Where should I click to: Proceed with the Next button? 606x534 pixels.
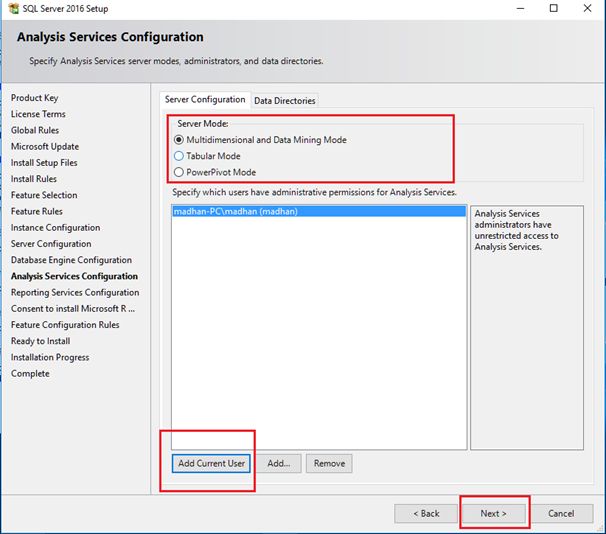pyautogui.click(x=493, y=513)
